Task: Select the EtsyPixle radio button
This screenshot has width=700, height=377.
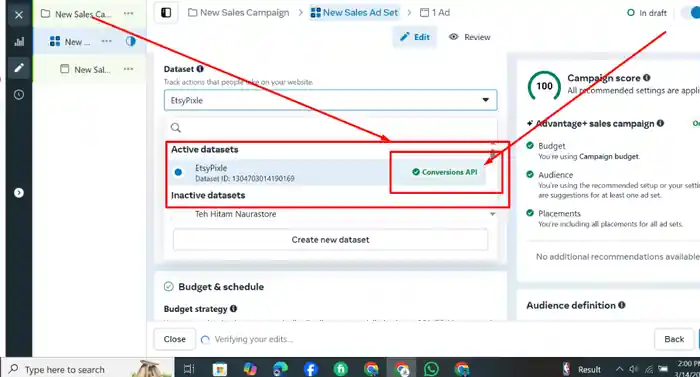Action: (x=178, y=172)
